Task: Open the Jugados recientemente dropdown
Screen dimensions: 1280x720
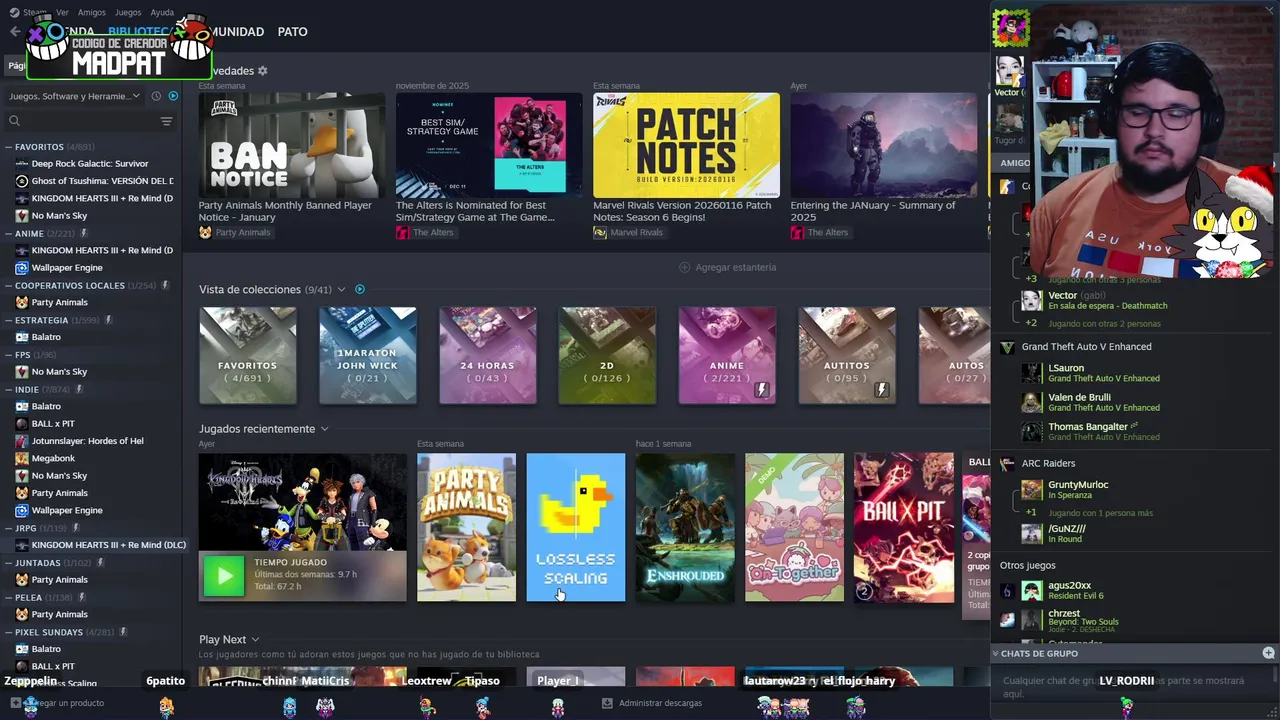Action: (x=324, y=429)
